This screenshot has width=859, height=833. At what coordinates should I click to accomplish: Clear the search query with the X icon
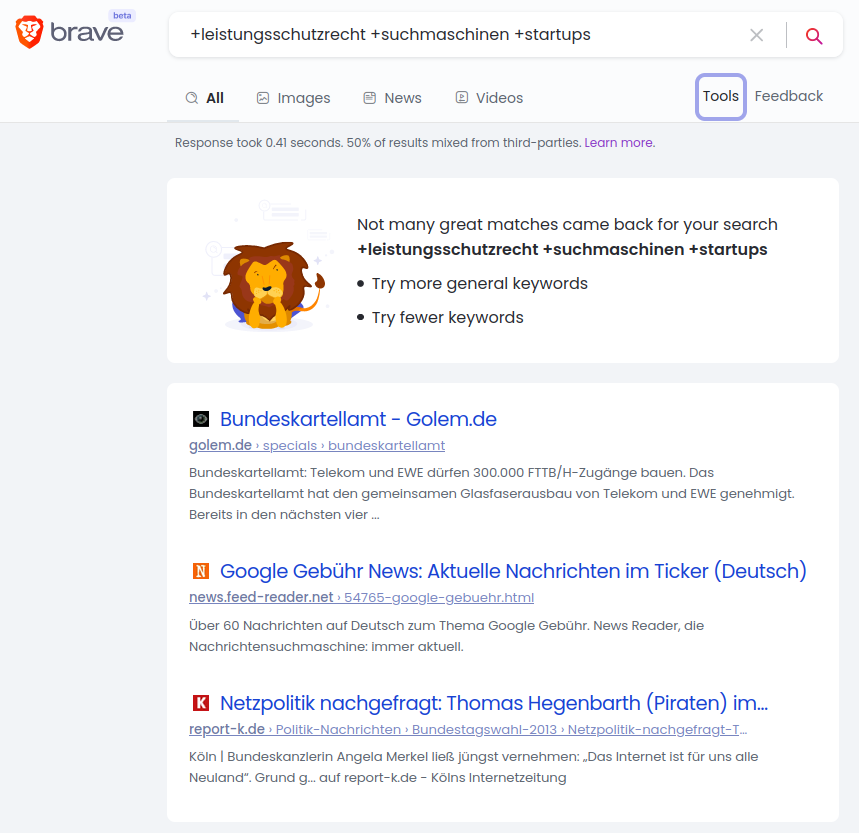click(757, 35)
